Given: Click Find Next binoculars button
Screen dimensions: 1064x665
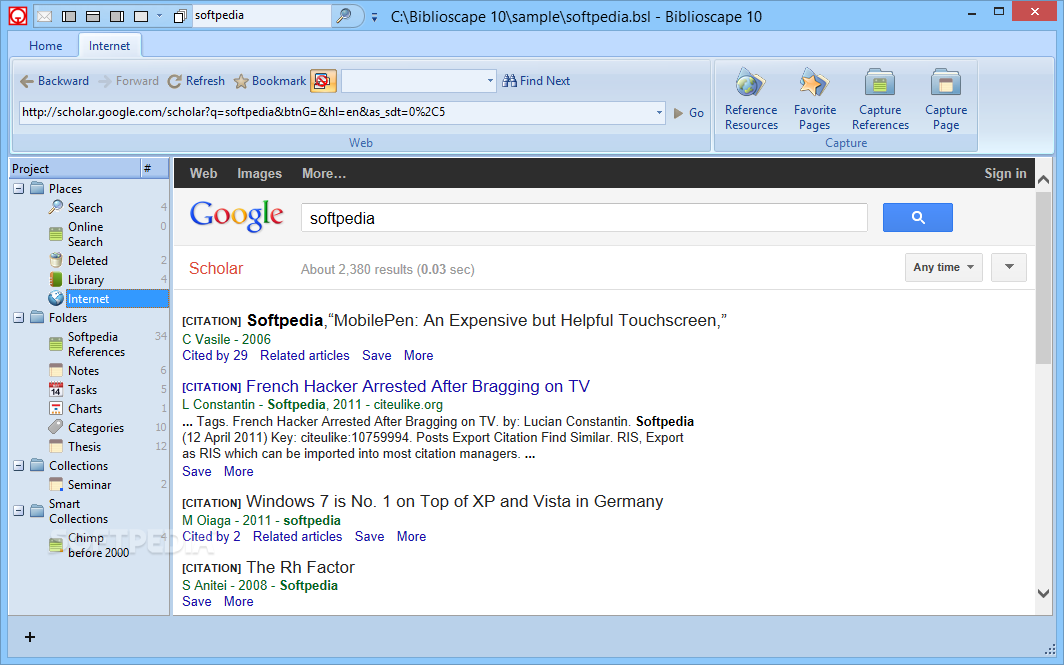Looking at the screenshot, I should (536, 81).
